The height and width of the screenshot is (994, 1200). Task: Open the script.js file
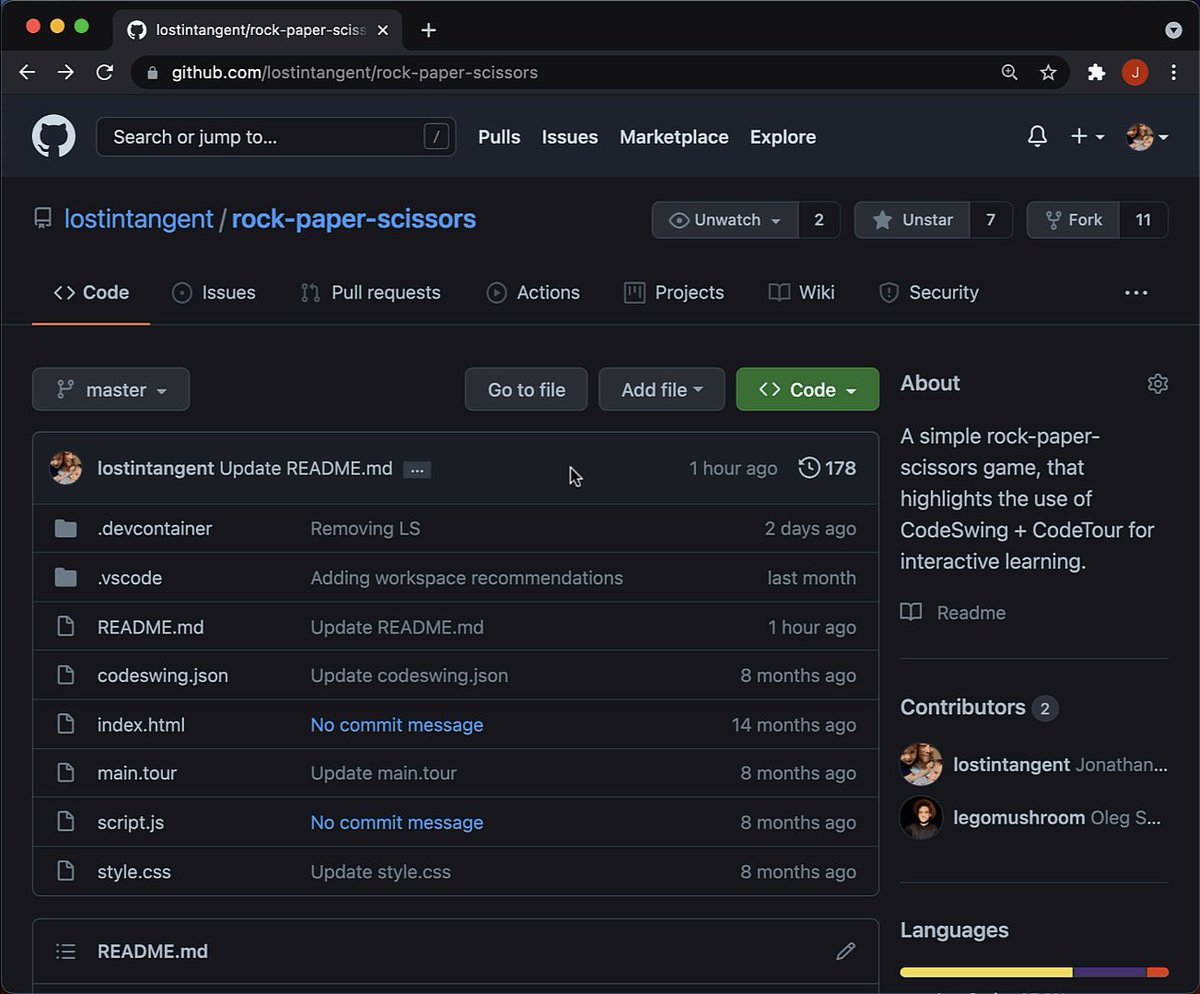click(x=131, y=822)
